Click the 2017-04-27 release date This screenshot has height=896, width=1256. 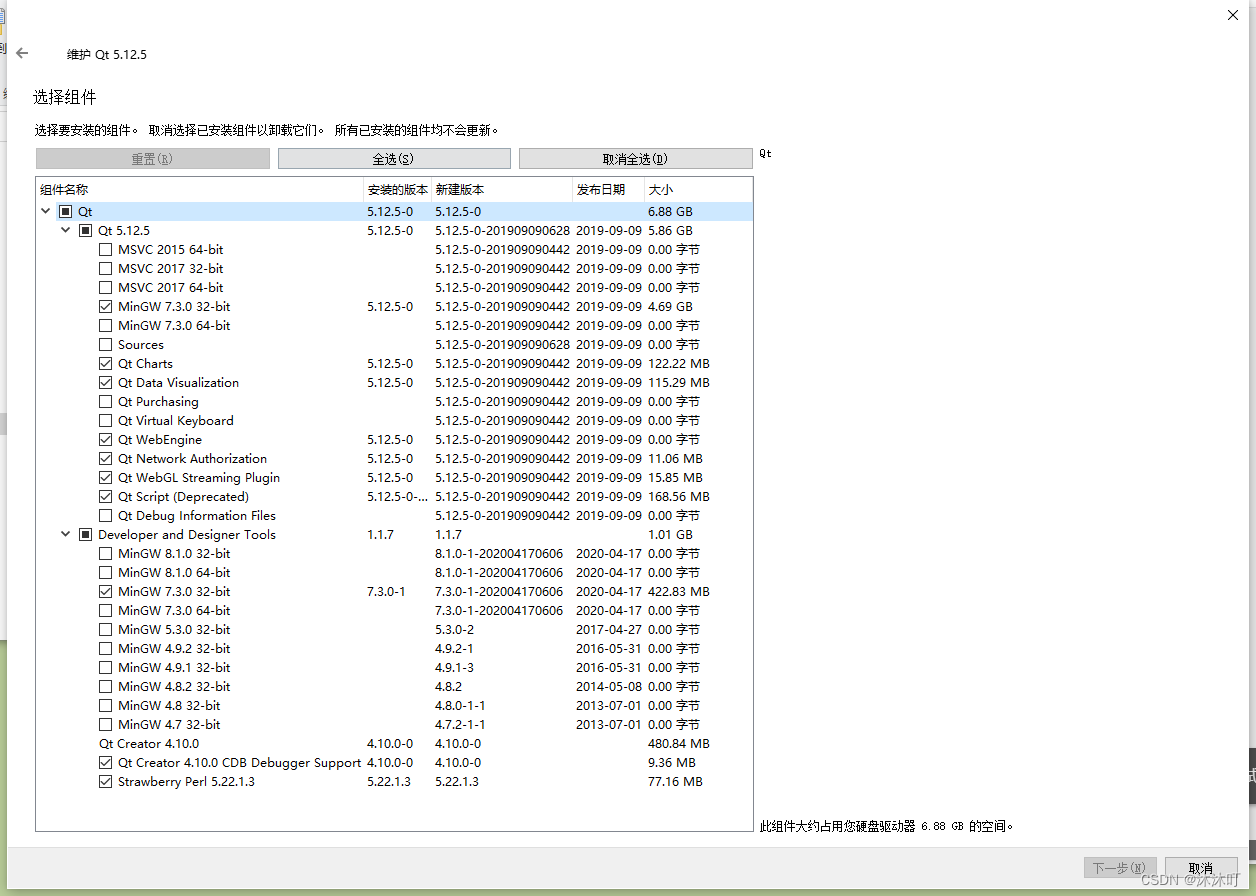608,630
